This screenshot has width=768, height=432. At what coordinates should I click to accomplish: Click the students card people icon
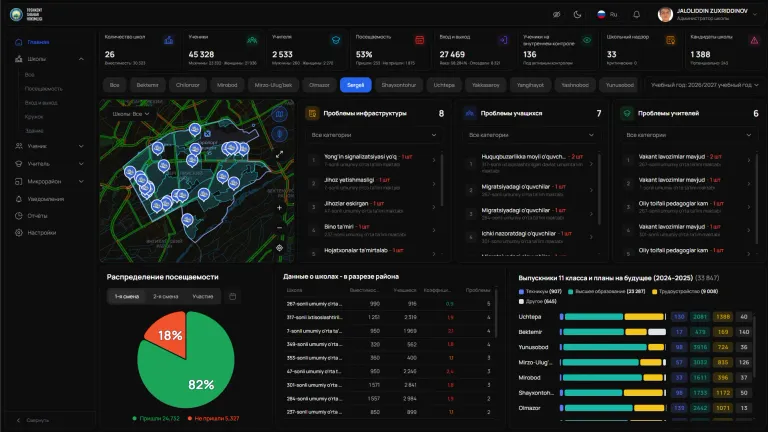tap(252, 40)
